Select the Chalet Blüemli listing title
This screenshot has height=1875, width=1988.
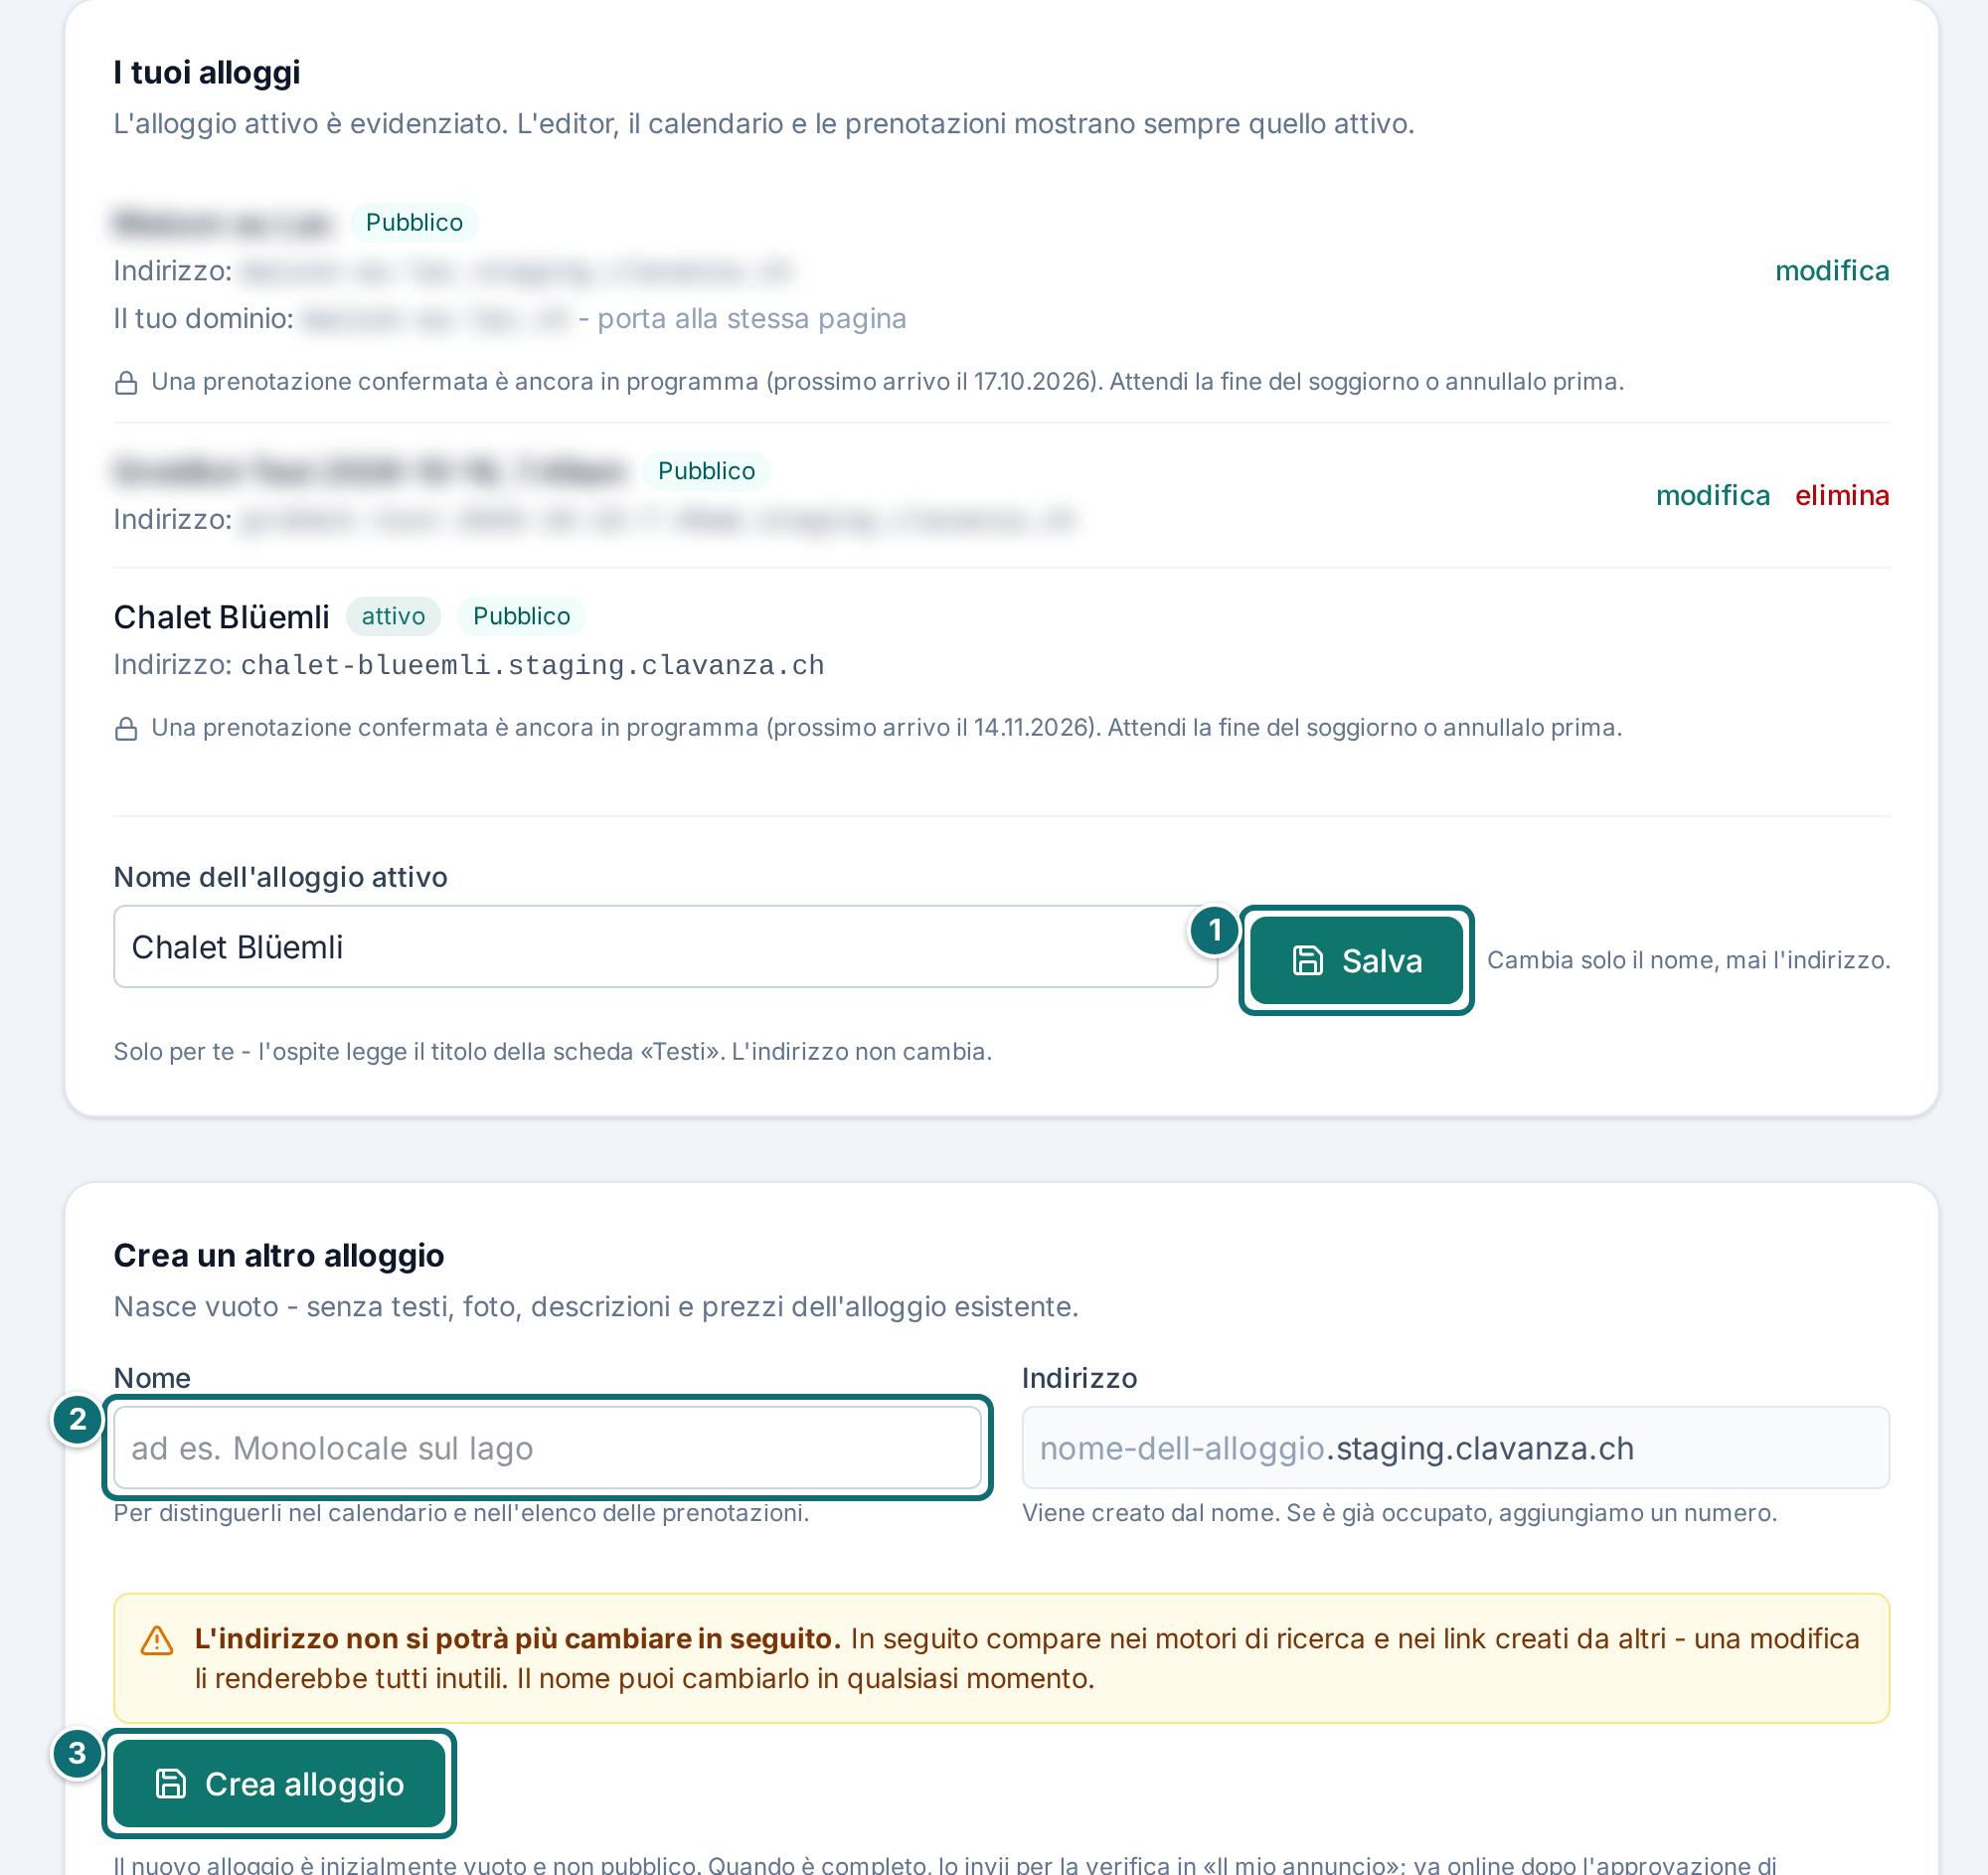pos(221,617)
